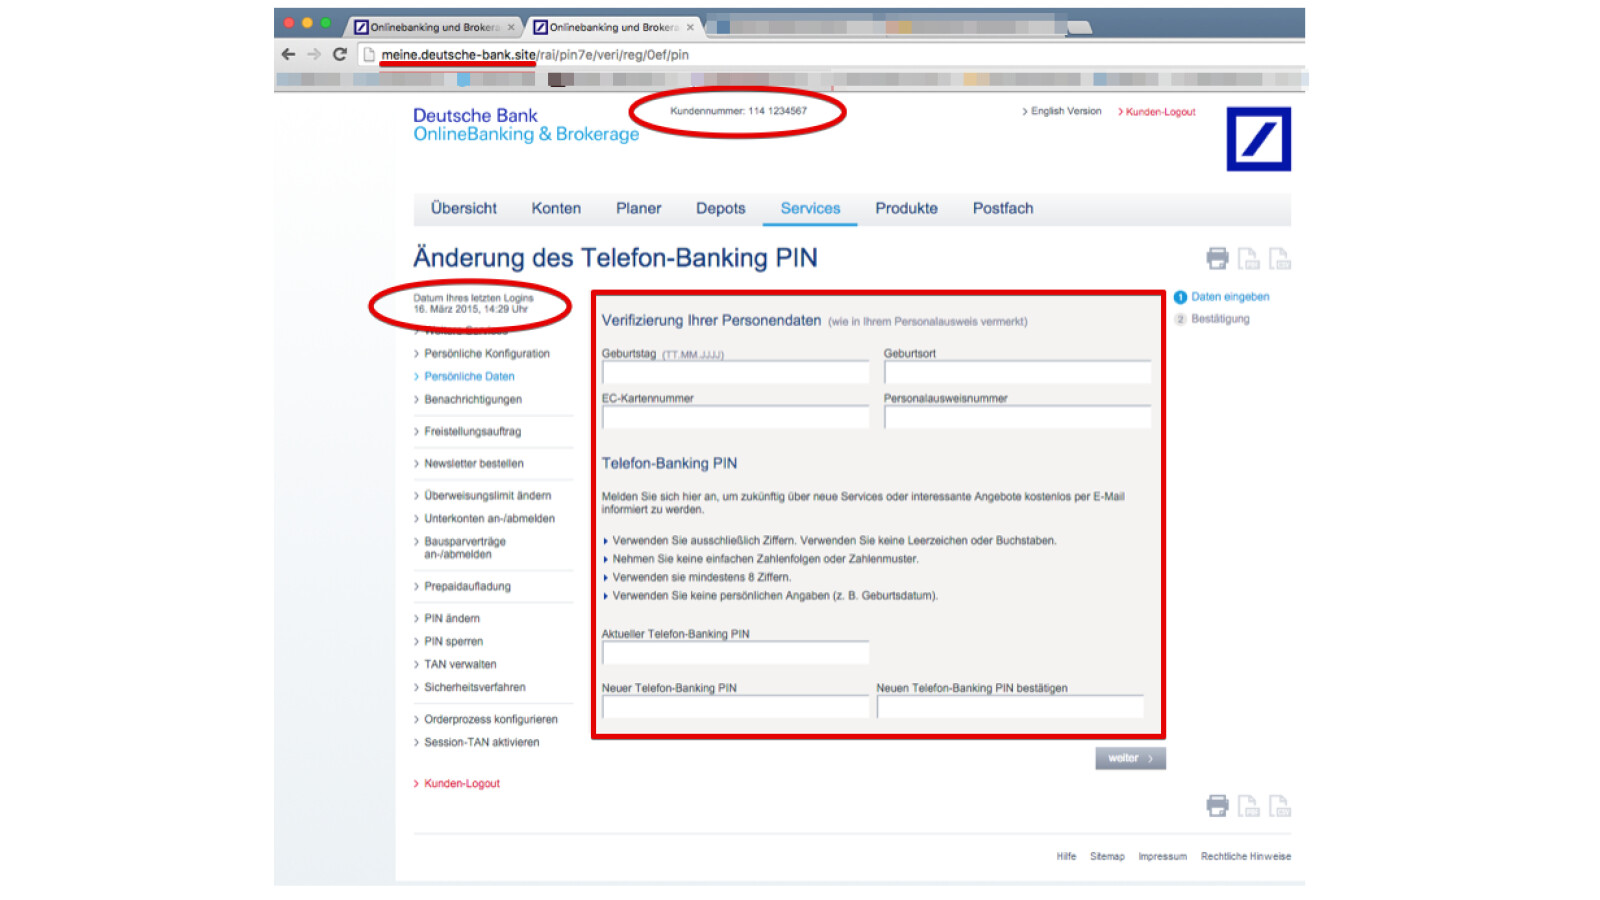Open Persönliche Konfiguration in sidebar
1600x900 pixels.
486,354
